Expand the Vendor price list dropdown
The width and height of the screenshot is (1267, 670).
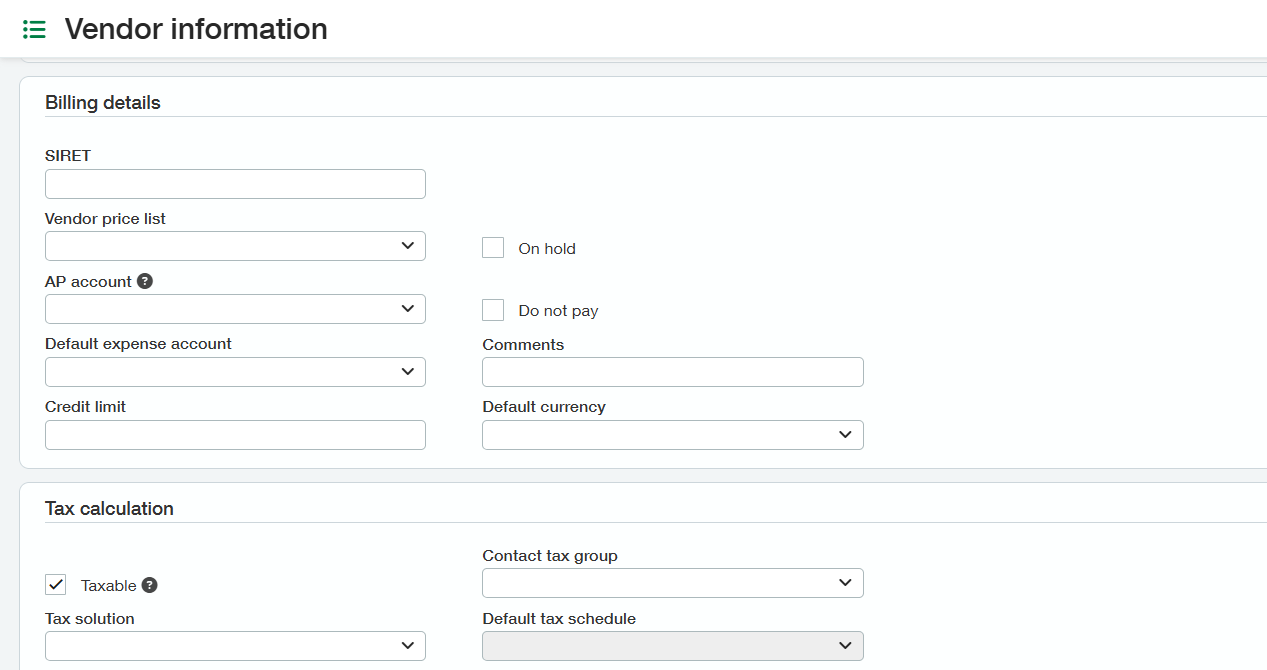(235, 246)
